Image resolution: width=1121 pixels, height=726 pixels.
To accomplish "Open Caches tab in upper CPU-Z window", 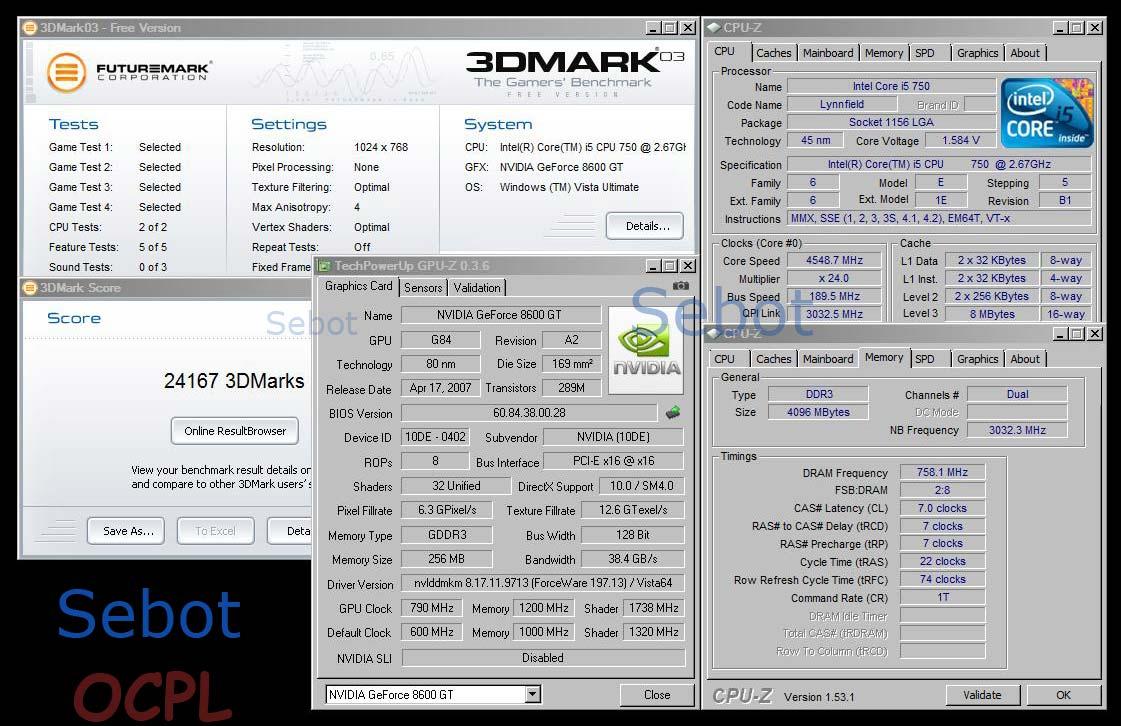I will tap(774, 53).
